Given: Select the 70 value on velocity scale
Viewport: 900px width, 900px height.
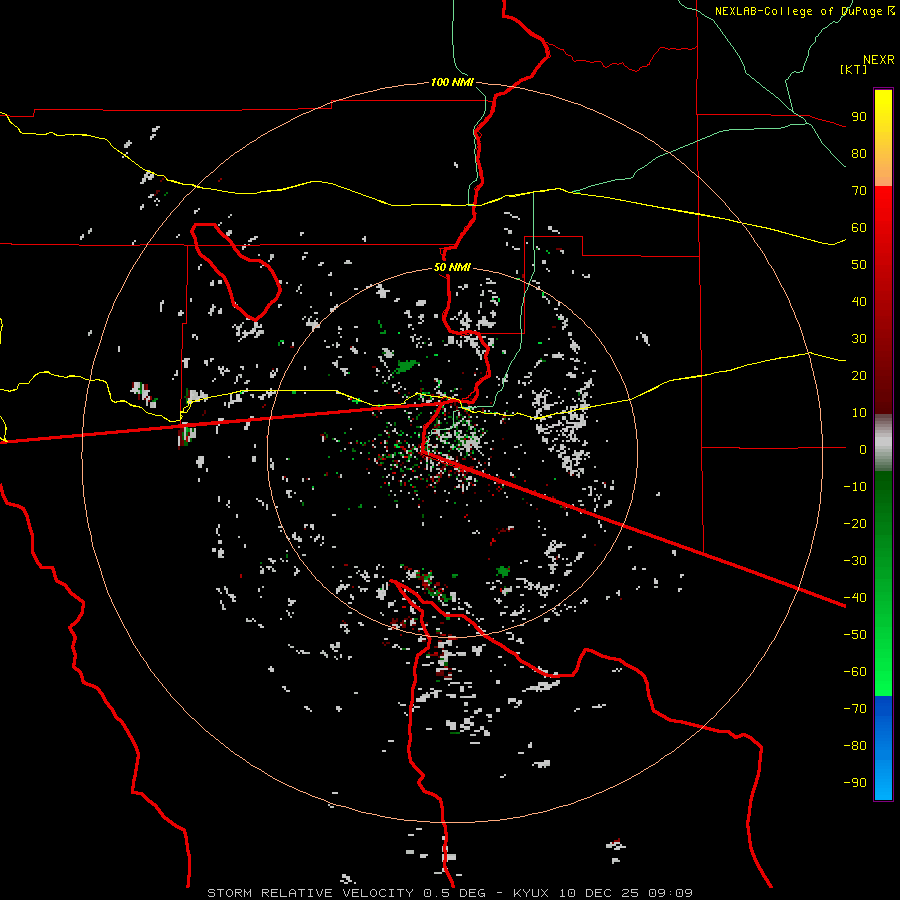Looking at the screenshot, I should [x=859, y=191].
